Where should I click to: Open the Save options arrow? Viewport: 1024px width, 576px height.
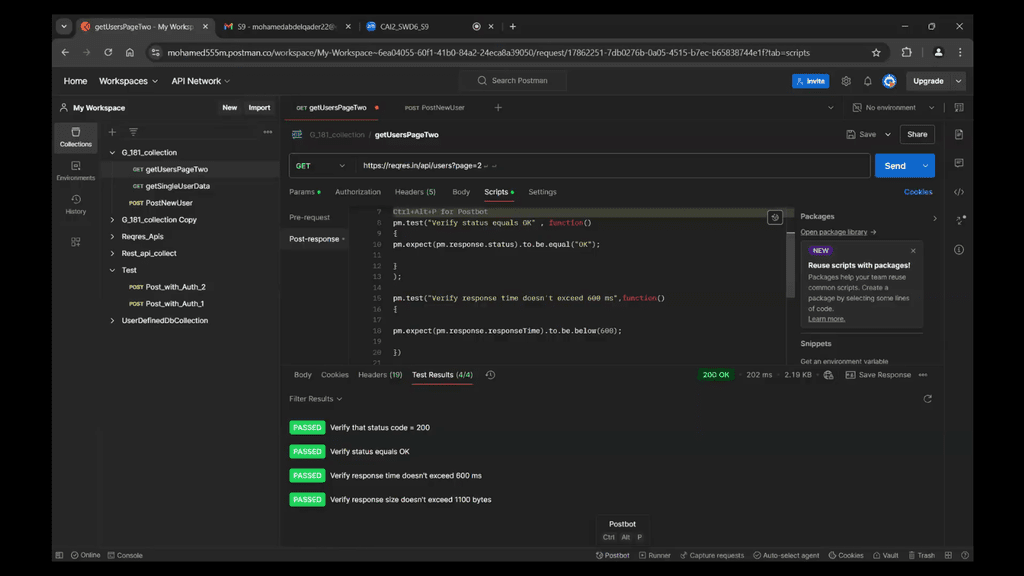[x=888, y=135]
